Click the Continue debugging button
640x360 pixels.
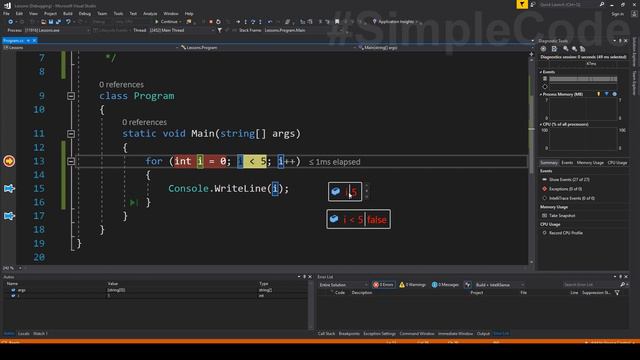[x=167, y=22]
